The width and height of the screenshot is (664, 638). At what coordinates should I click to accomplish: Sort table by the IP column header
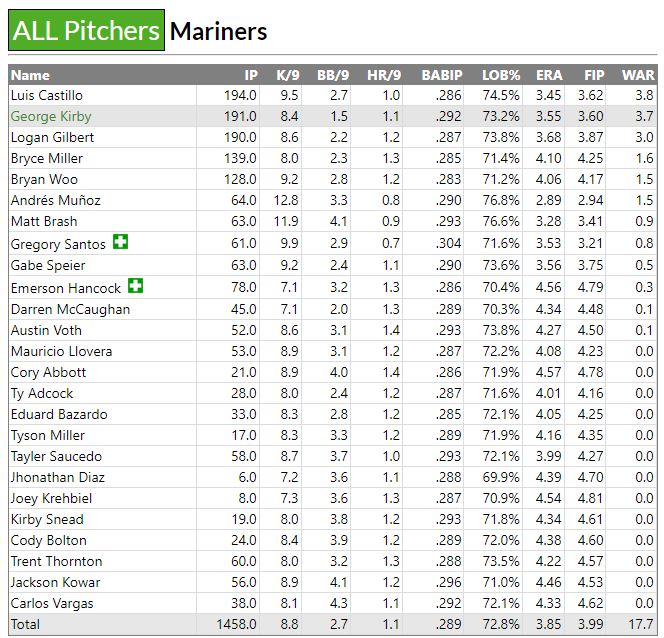coord(250,75)
